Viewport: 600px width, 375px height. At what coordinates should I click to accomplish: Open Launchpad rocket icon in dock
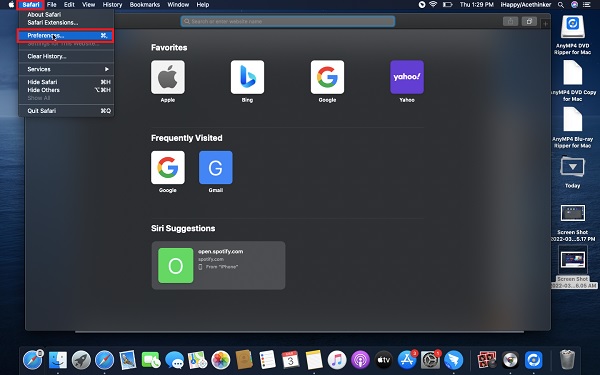click(x=81, y=360)
